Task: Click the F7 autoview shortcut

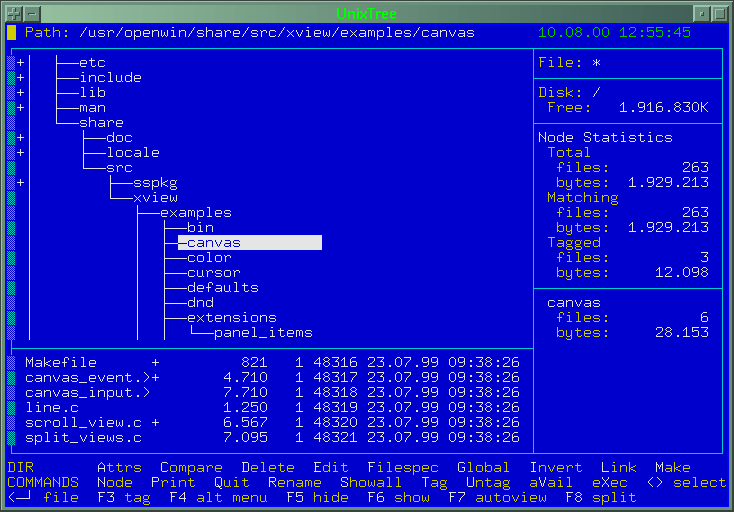Action: (x=497, y=497)
